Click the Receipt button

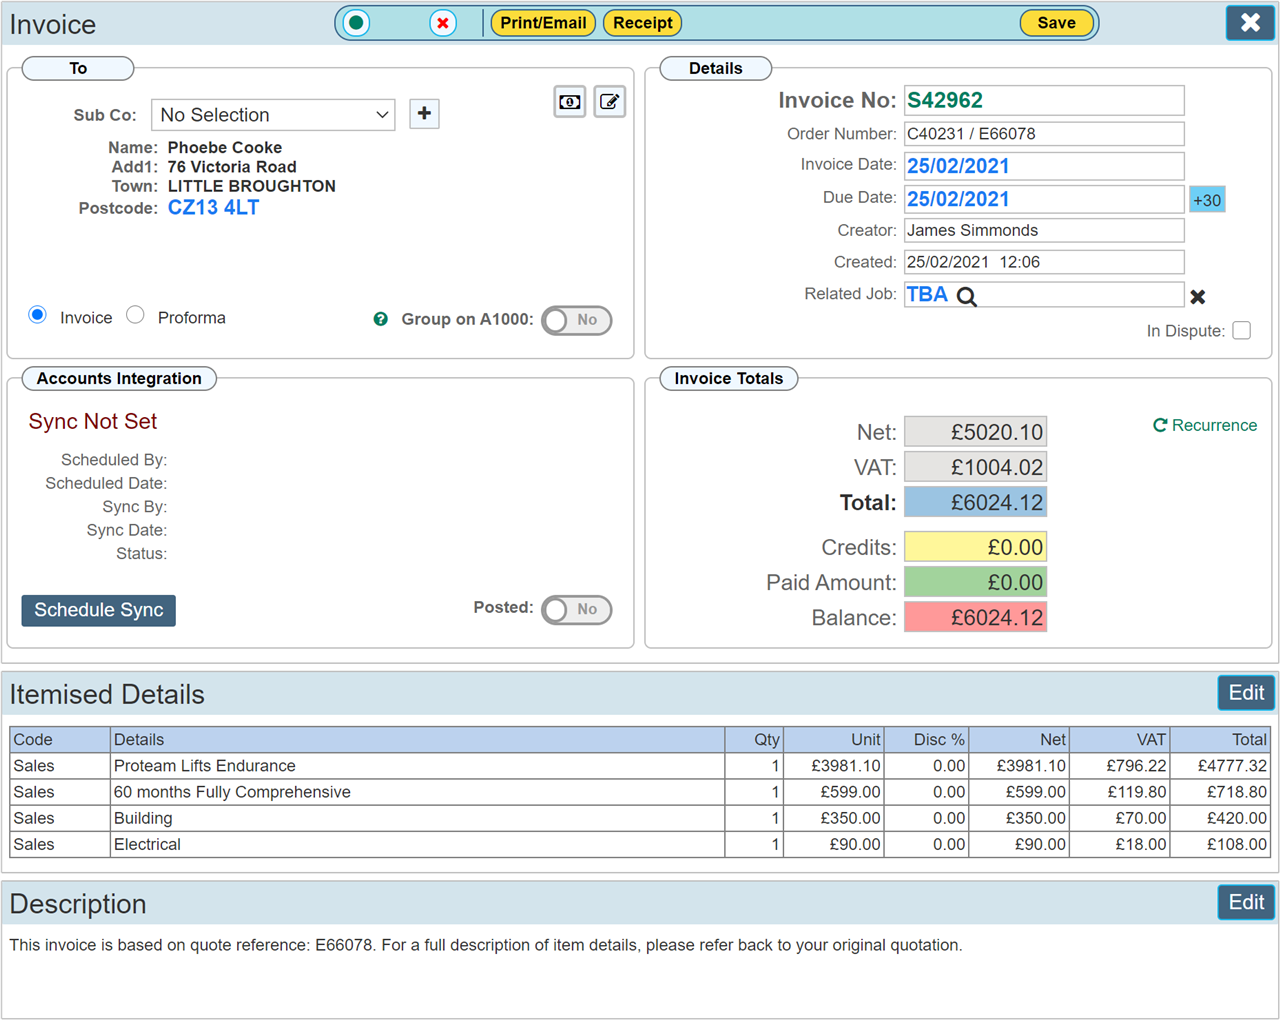tap(643, 23)
